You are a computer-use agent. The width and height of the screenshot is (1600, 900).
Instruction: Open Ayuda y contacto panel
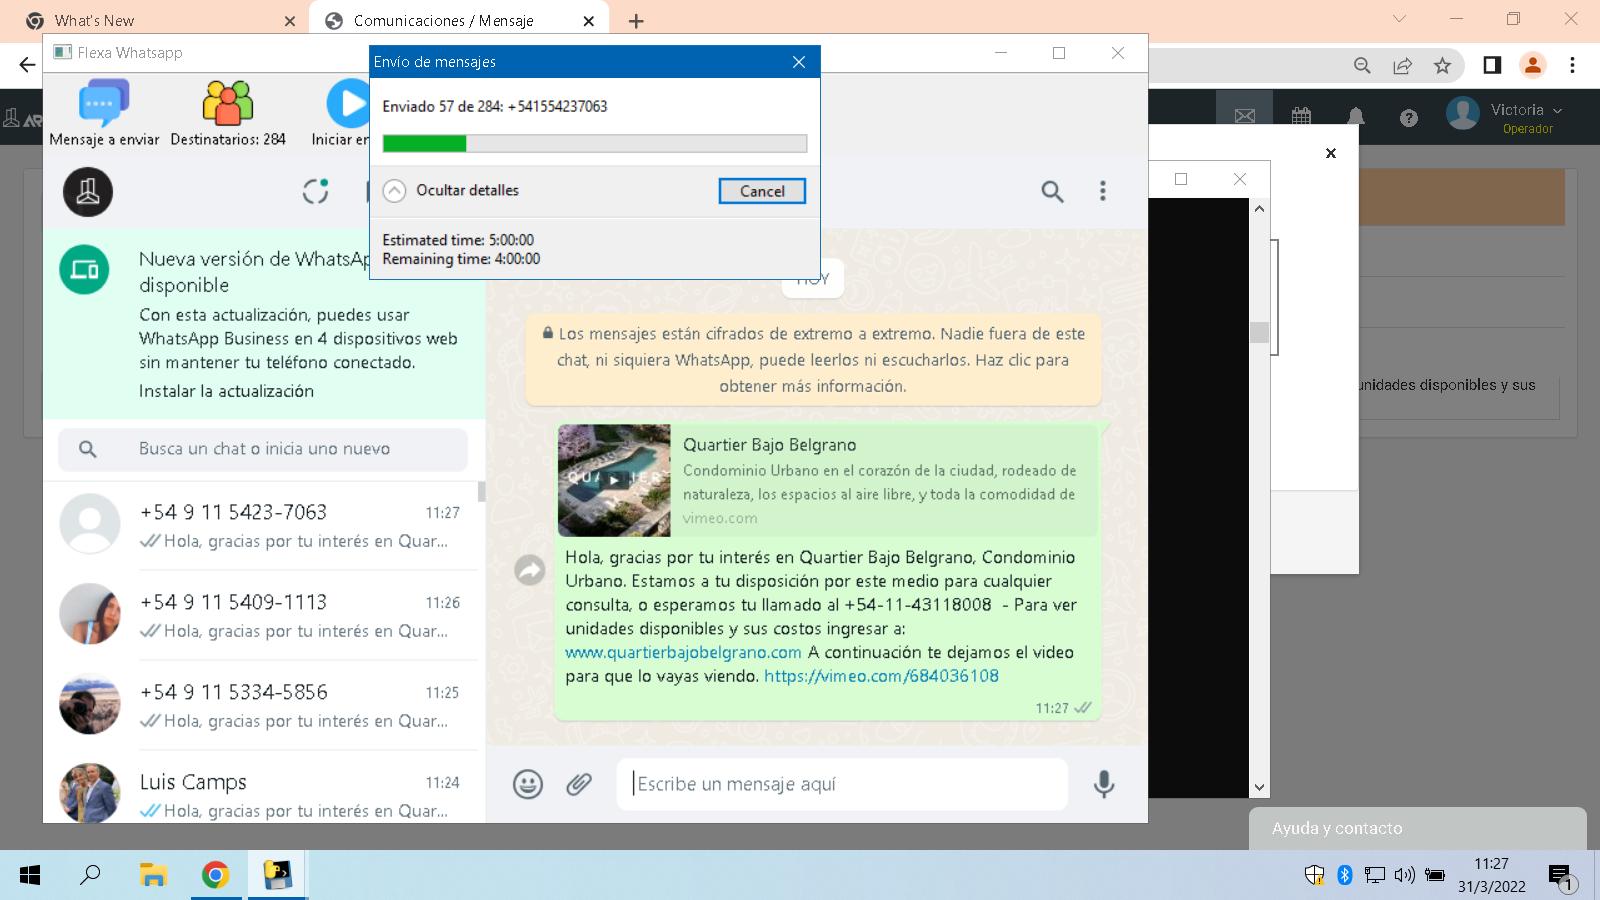tap(1417, 828)
